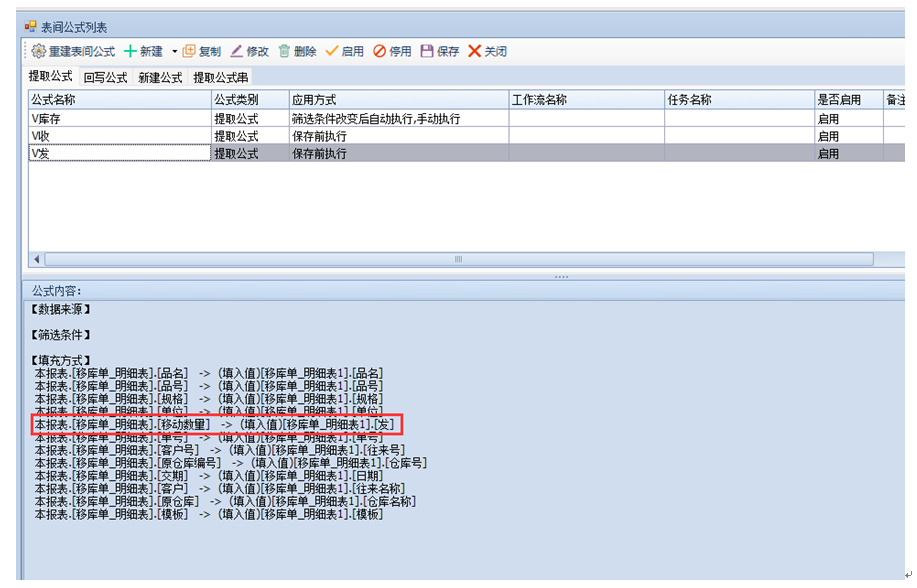The height and width of the screenshot is (588, 917).
Task: Select the V收 formula row
Action: 118,136
